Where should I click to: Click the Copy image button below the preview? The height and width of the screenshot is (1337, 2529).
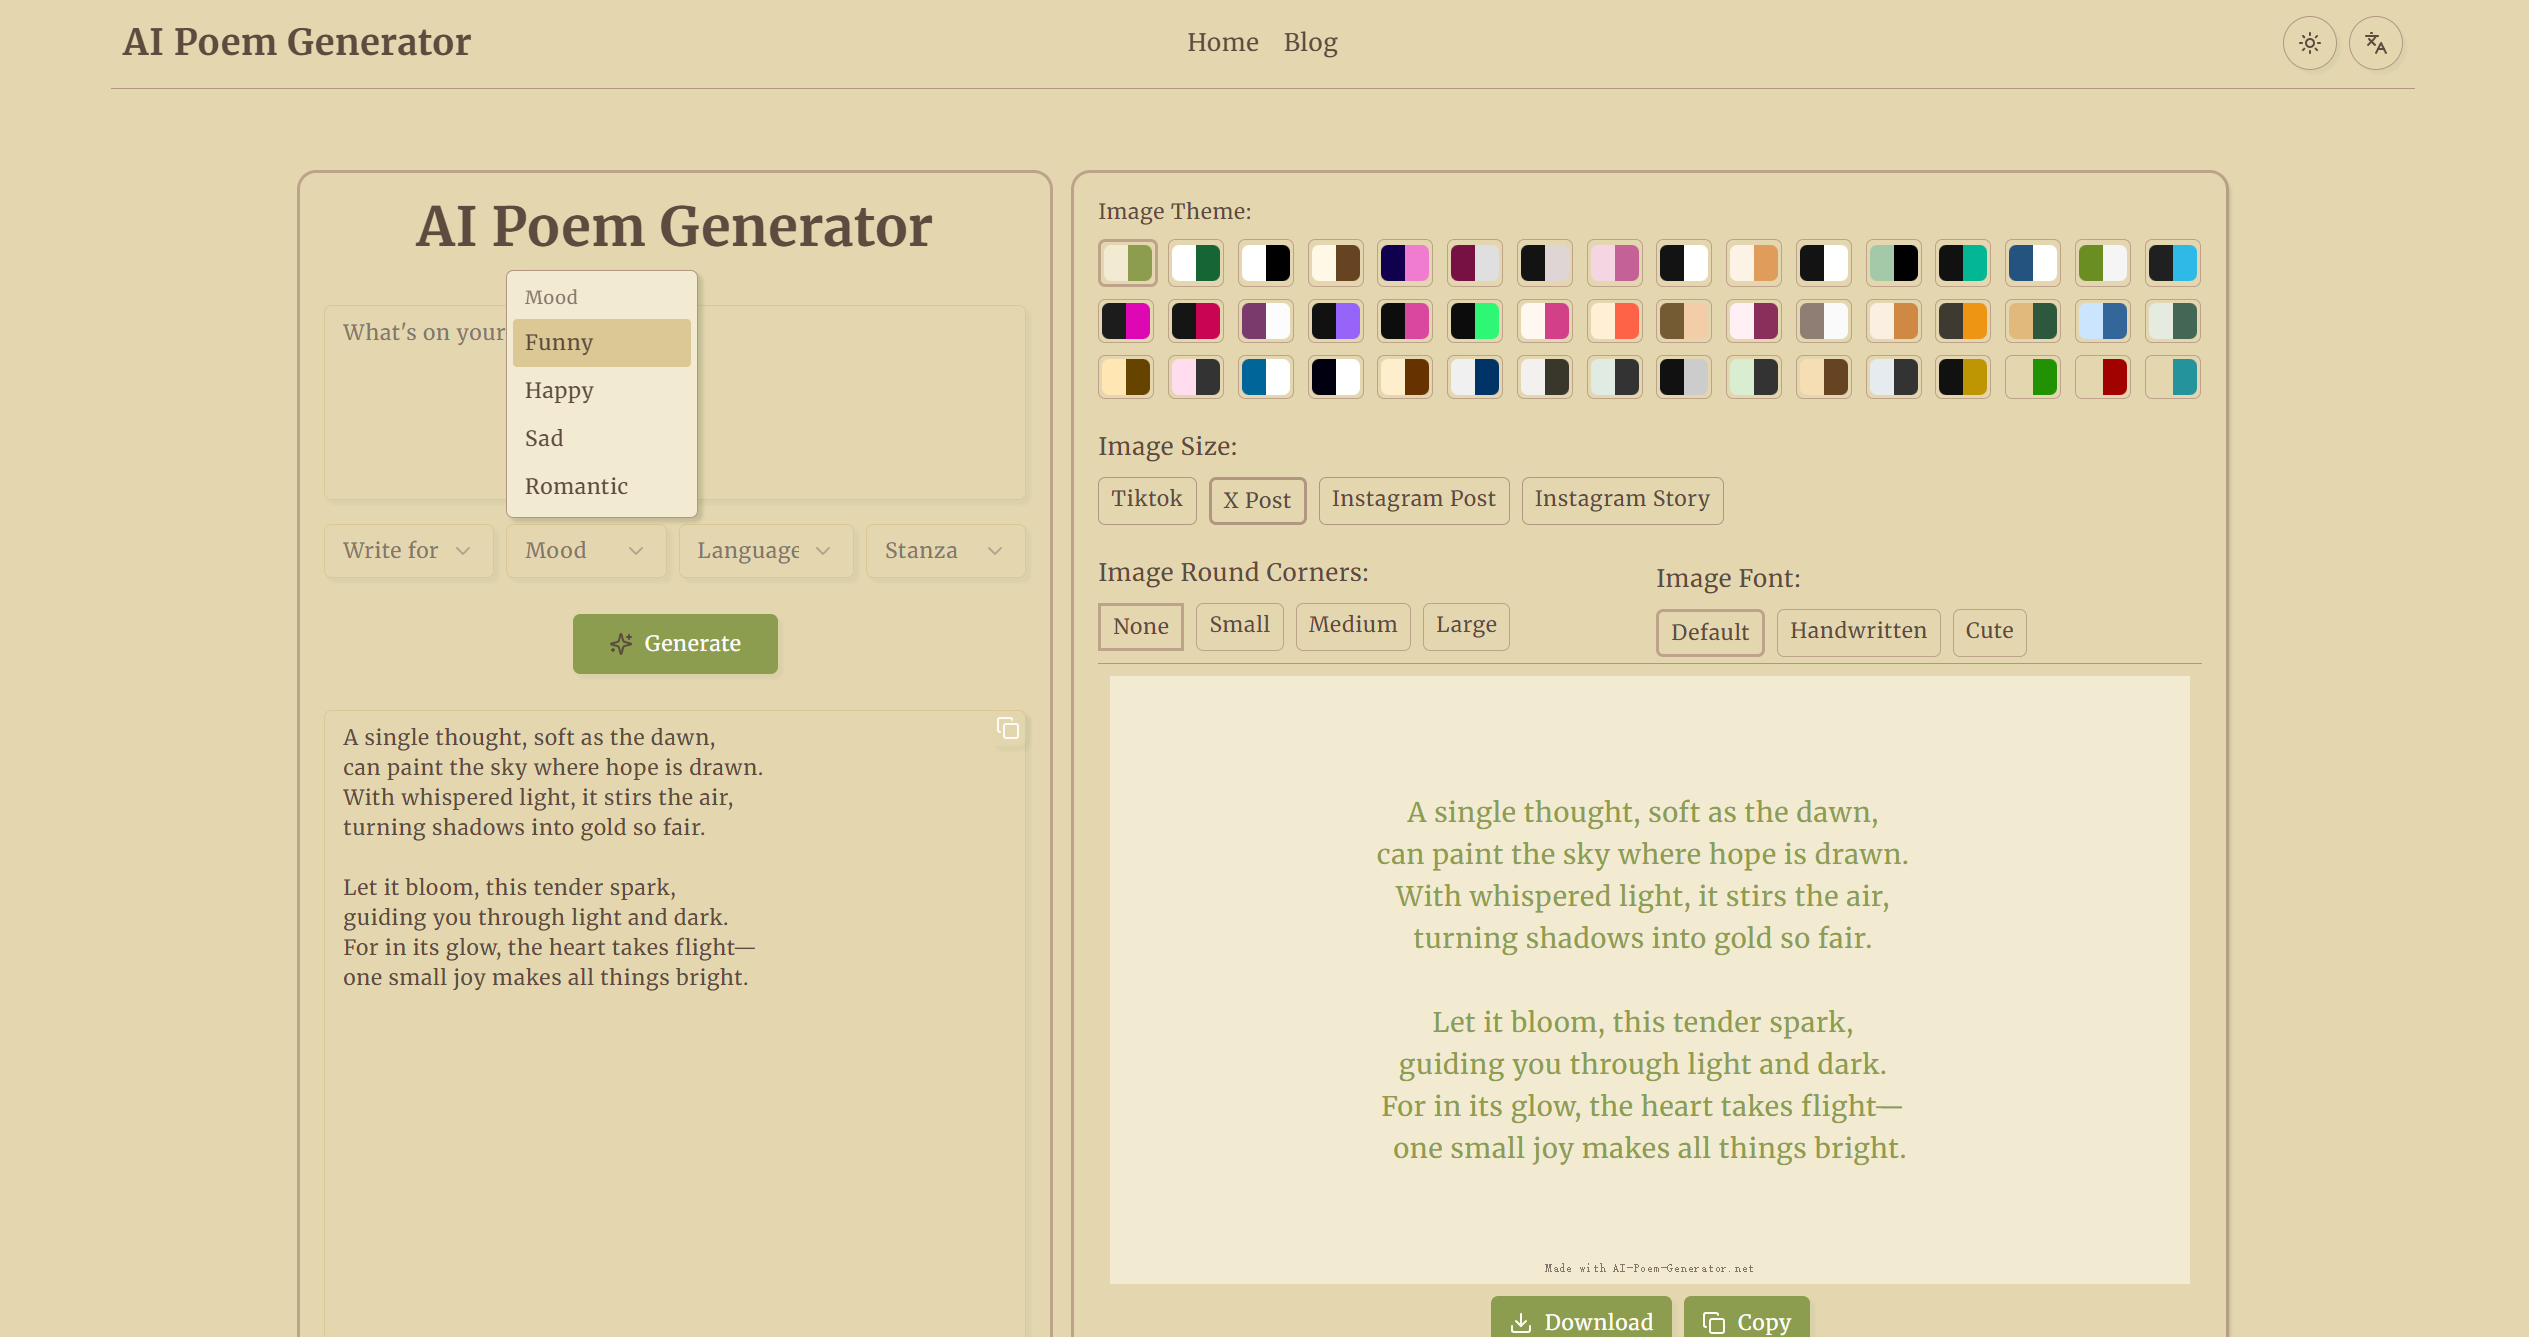coord(1746,1321)
